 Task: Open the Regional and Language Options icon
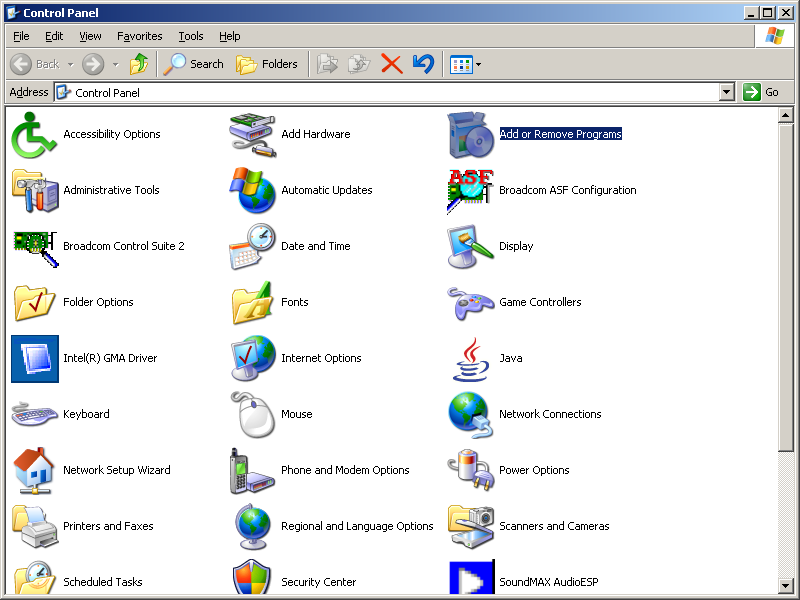[253, 527]
